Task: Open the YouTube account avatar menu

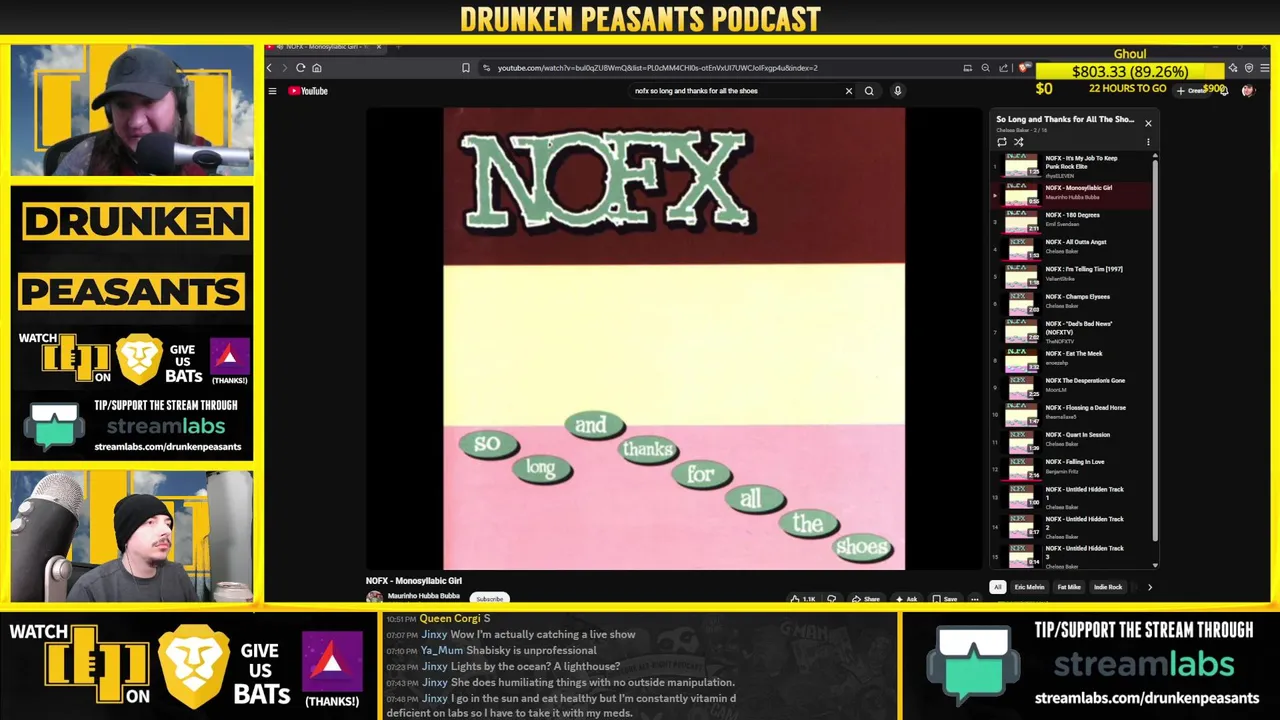Action: coord(1247,91)
